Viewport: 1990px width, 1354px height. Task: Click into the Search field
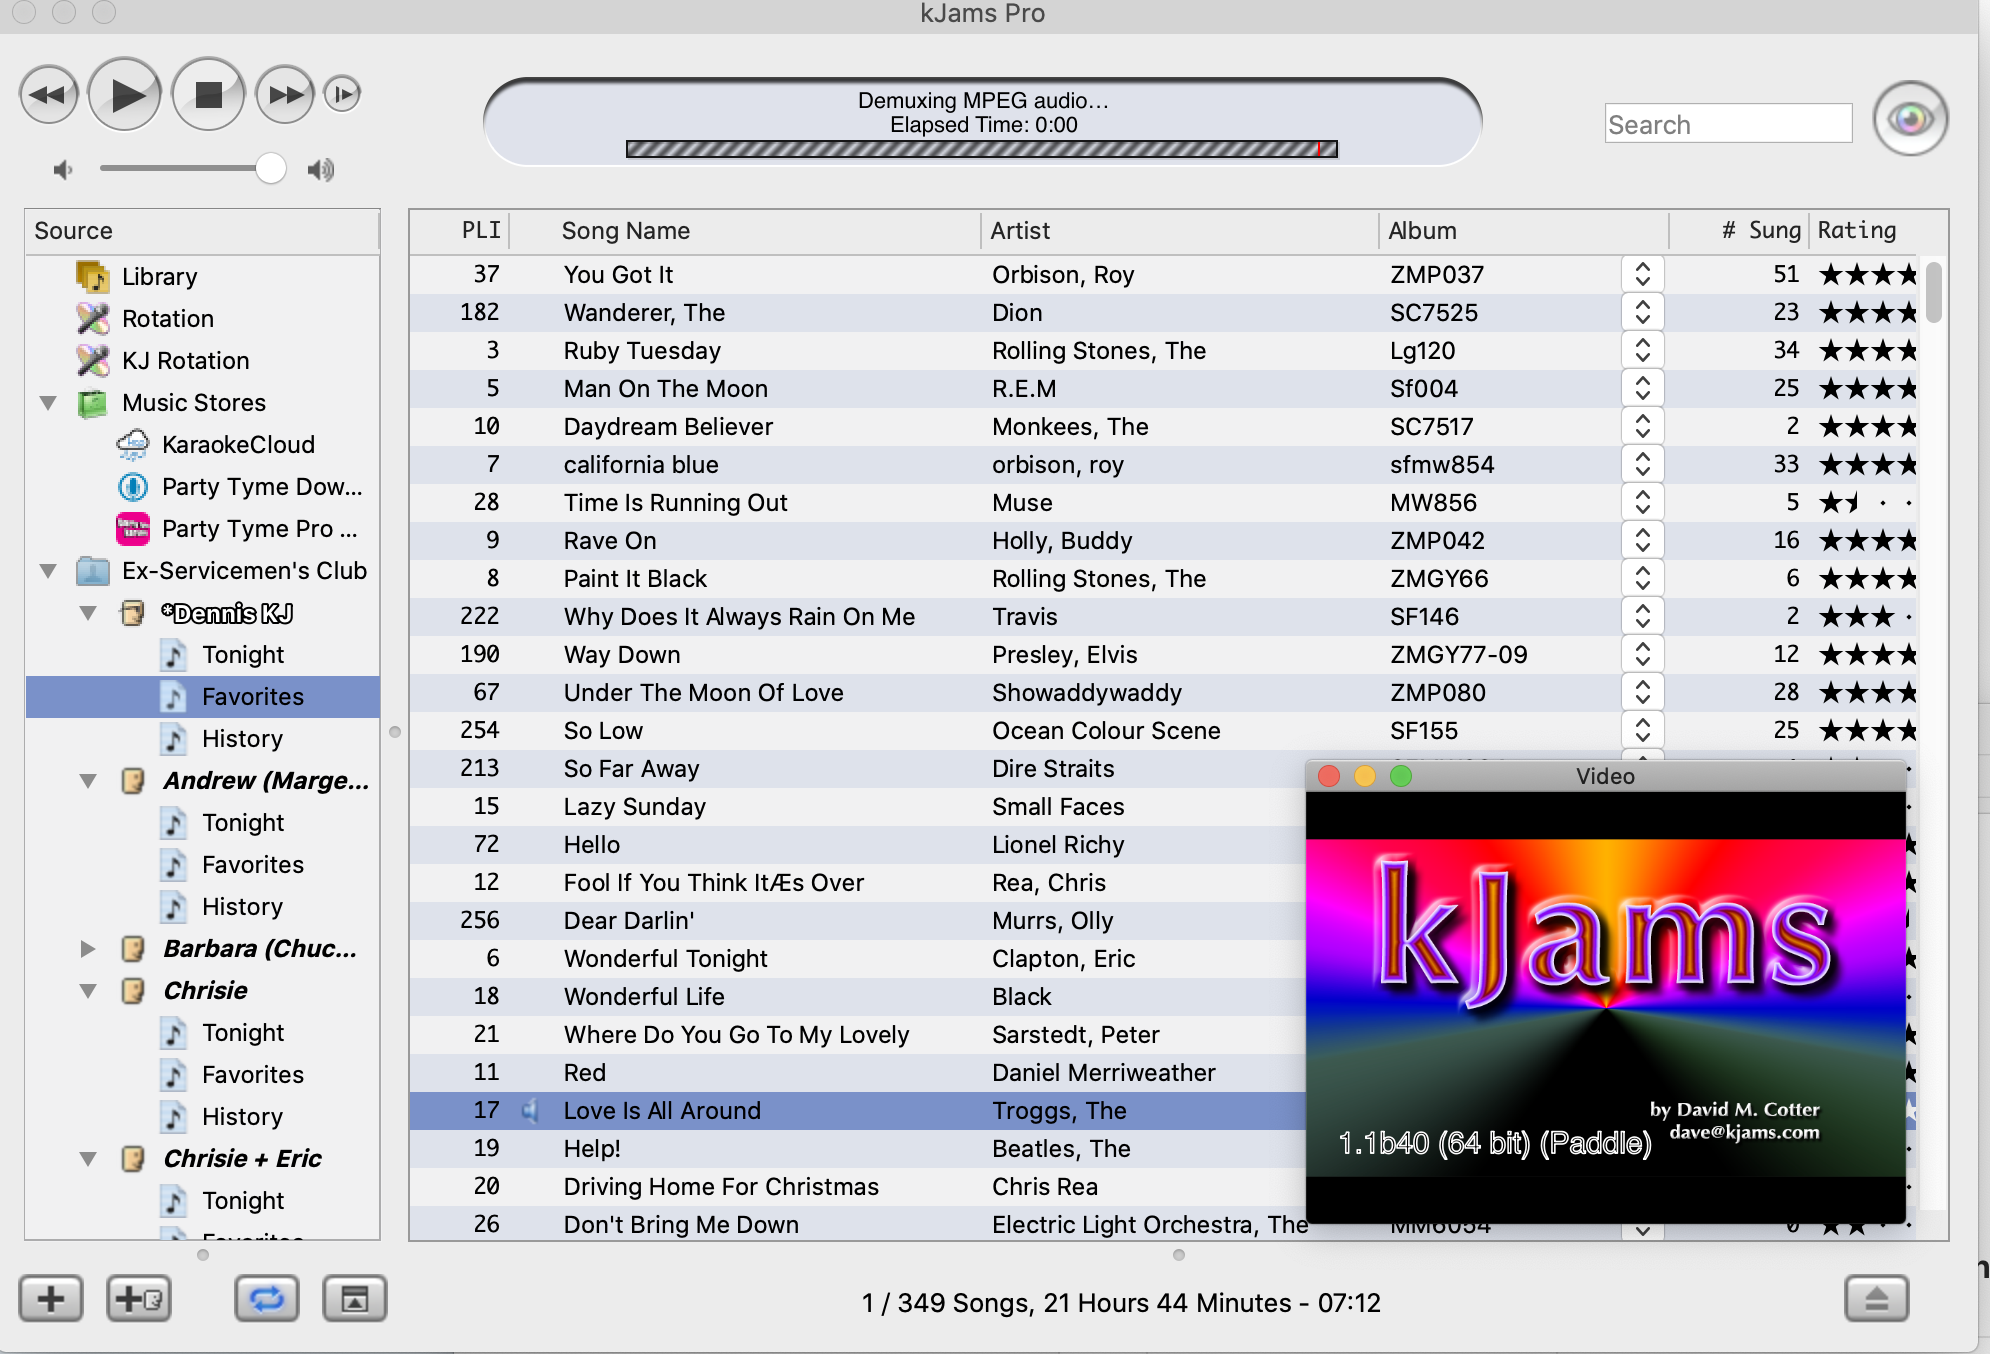[1728, 125]
